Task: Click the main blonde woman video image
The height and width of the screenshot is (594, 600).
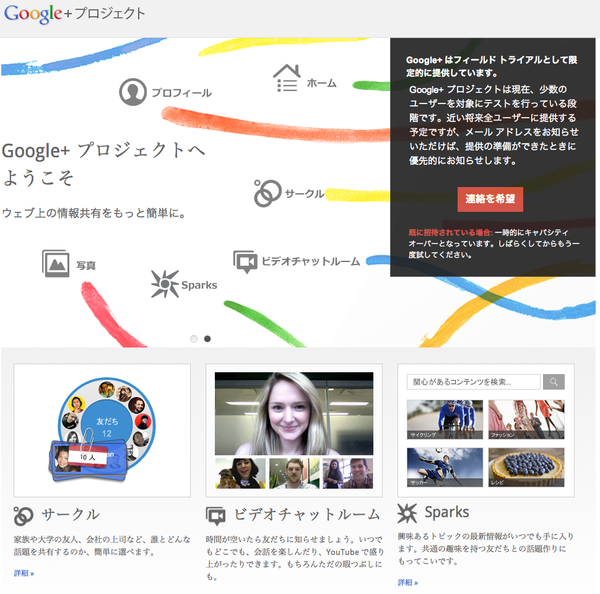Action: point(294,413)
